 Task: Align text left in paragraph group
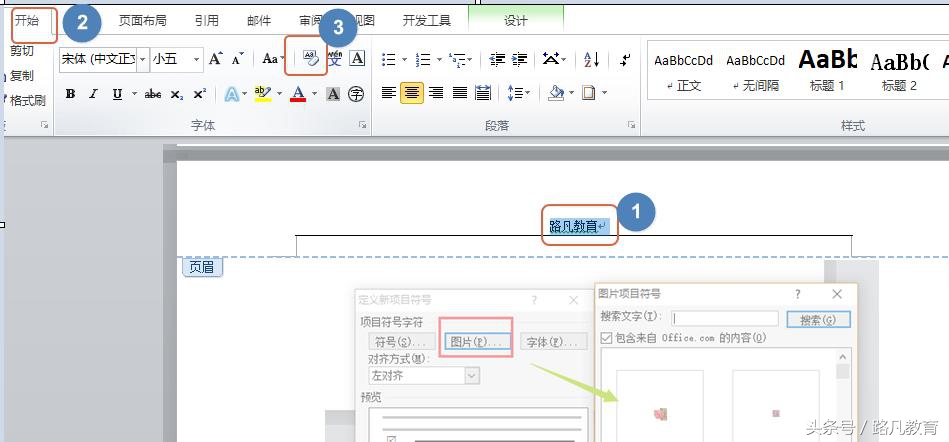[389, 93]
